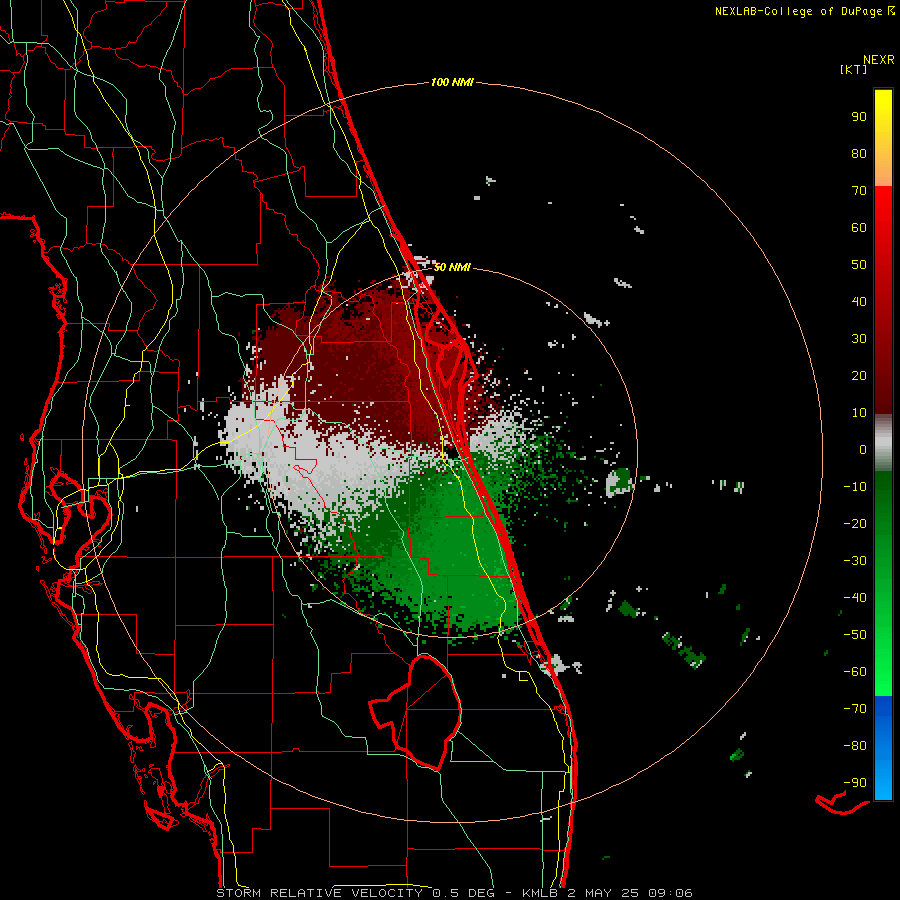
Task: Pick the red outbound segment of velocity scale
Action: click(x=883, y=300)
